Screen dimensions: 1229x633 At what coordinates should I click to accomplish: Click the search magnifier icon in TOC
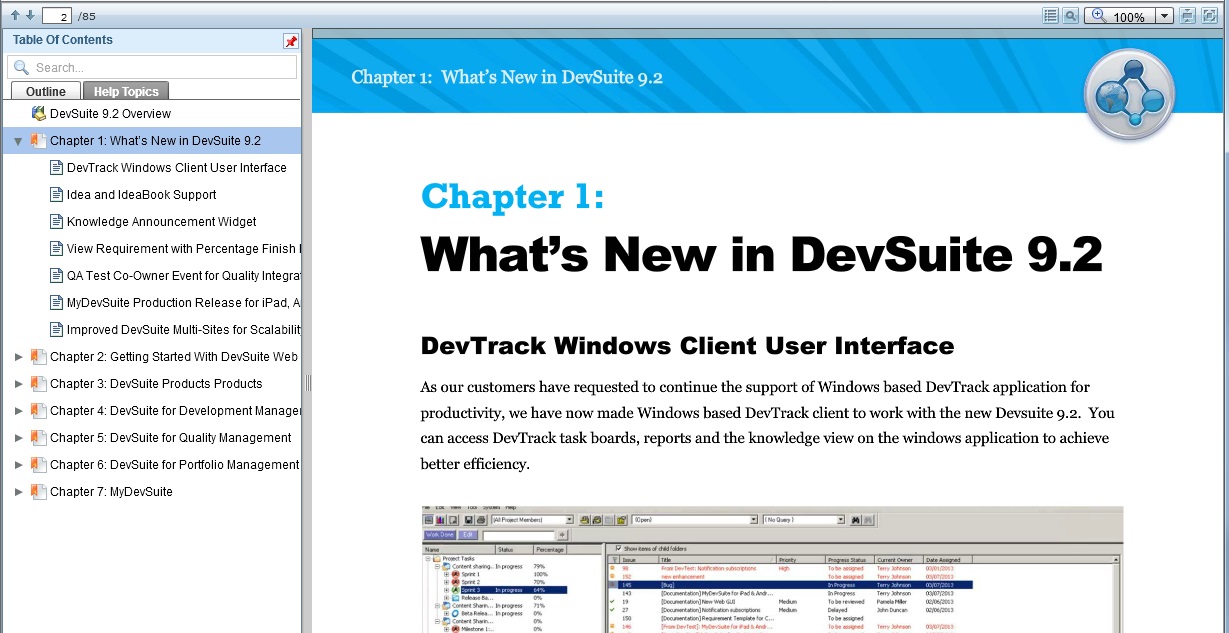[x=22, y=67]
